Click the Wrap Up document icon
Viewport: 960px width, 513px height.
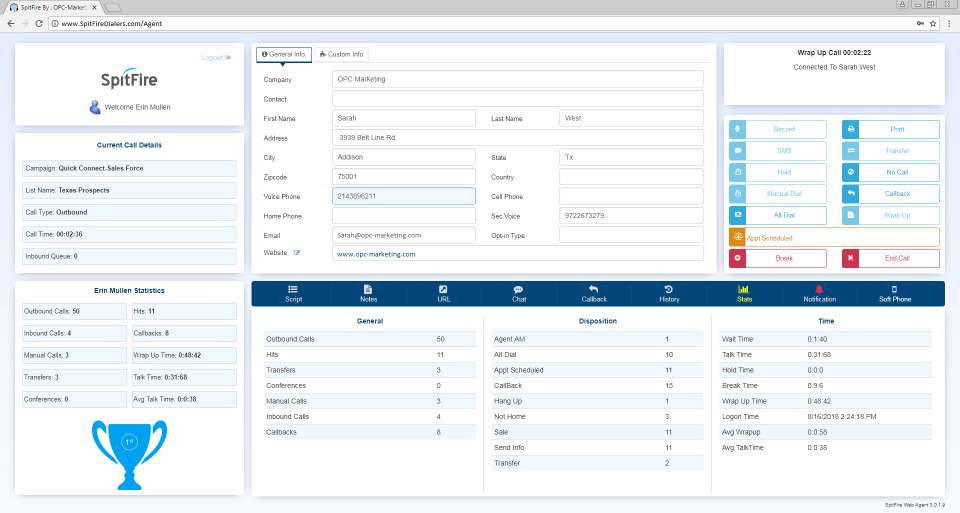(x=850, y=215)
